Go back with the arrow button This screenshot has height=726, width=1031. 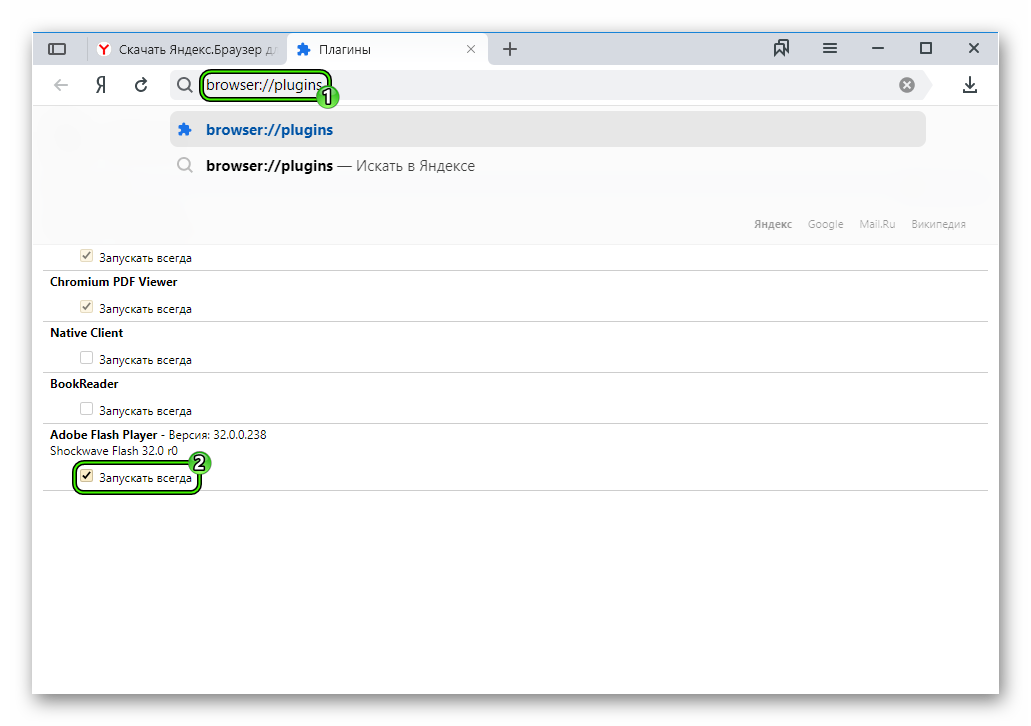(61, 85)
